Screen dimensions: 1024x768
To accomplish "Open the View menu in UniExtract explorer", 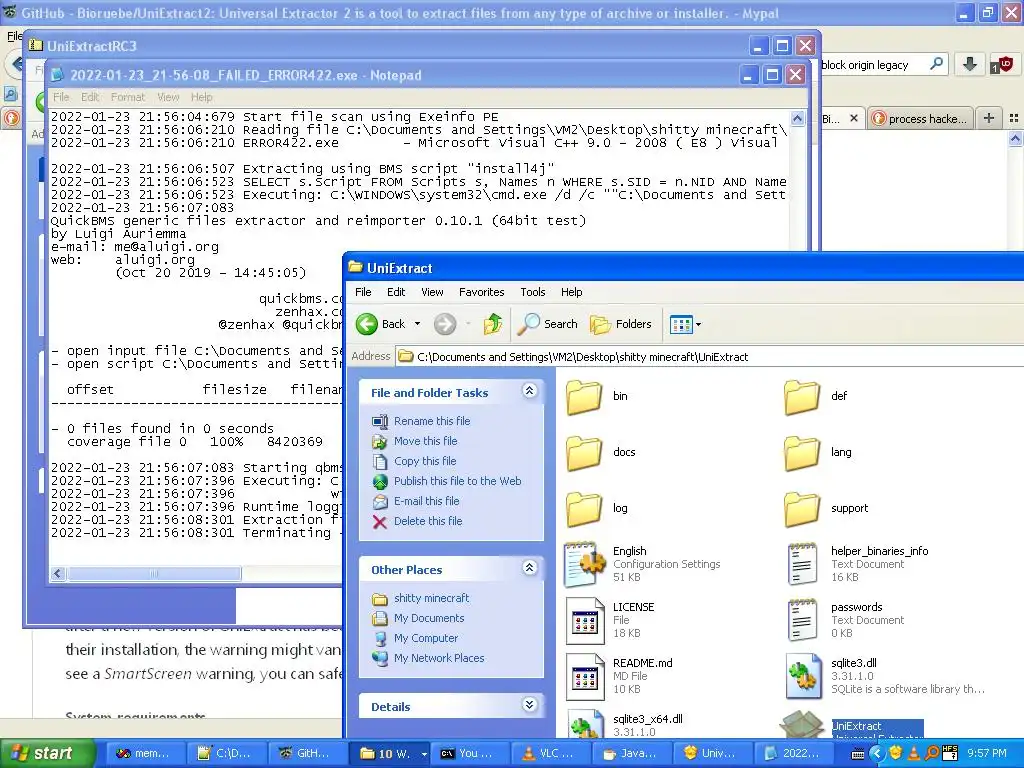I will (432, 292).
